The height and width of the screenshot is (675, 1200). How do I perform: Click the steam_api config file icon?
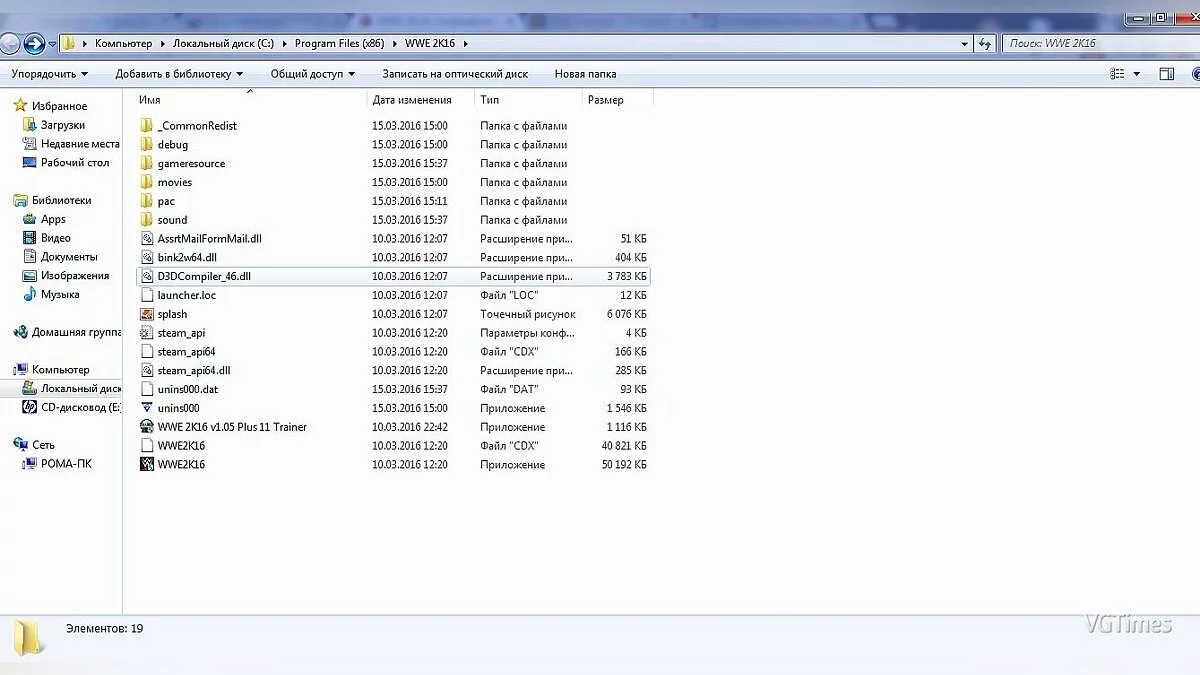tap(147, 333)
